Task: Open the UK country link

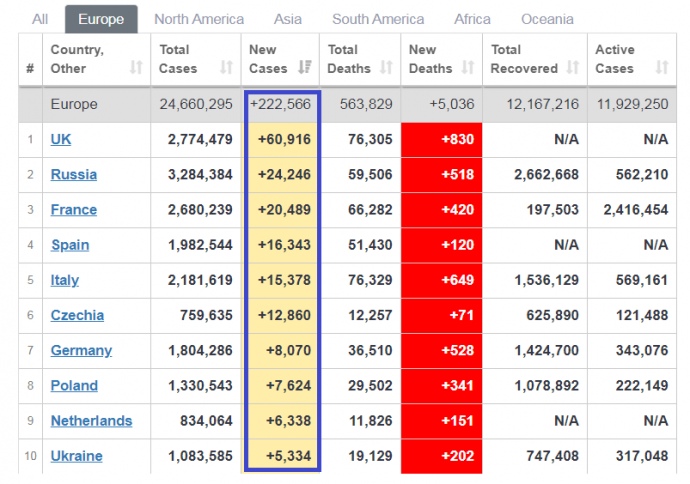Action: pos(61,139)
